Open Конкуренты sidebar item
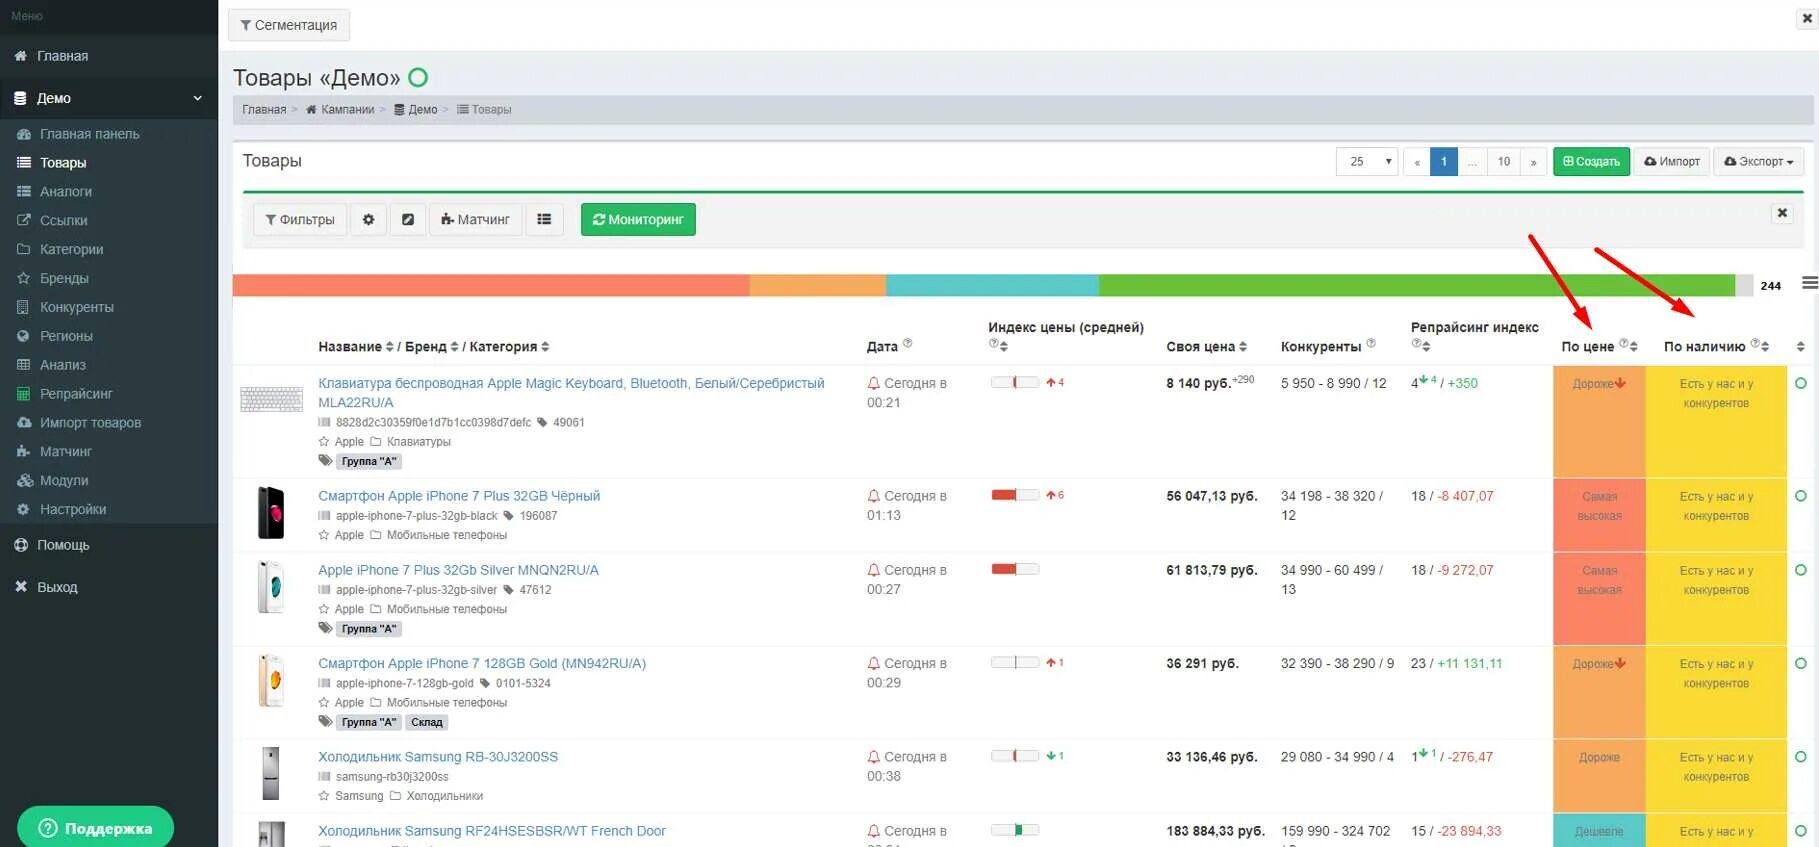 (77, 307)
